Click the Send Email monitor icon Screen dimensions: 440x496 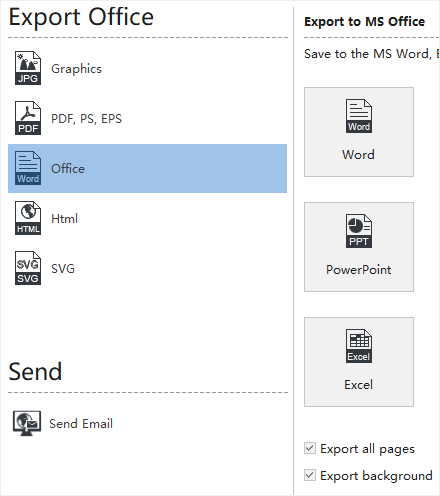27,423
